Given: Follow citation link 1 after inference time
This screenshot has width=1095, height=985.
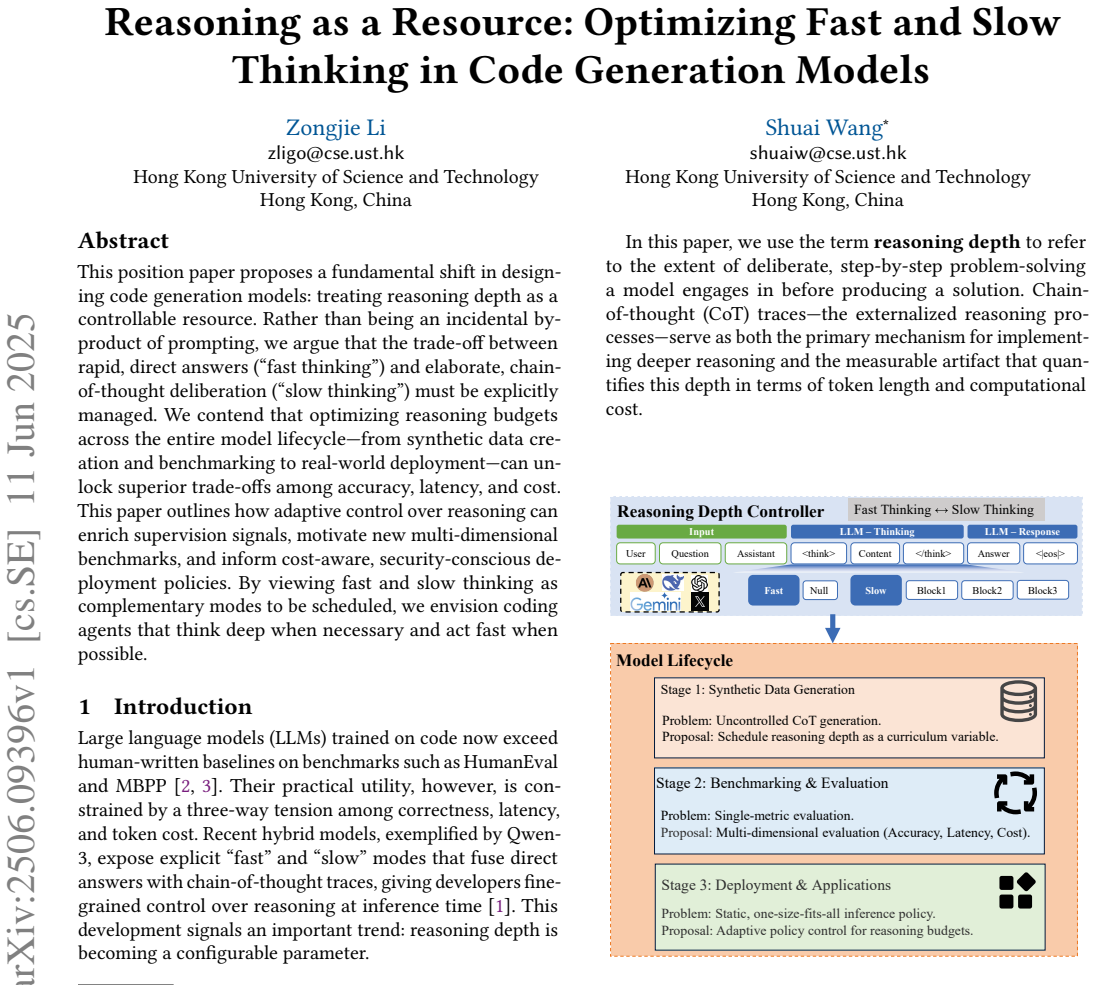Looking at the screenshot, I should [499, 906].
